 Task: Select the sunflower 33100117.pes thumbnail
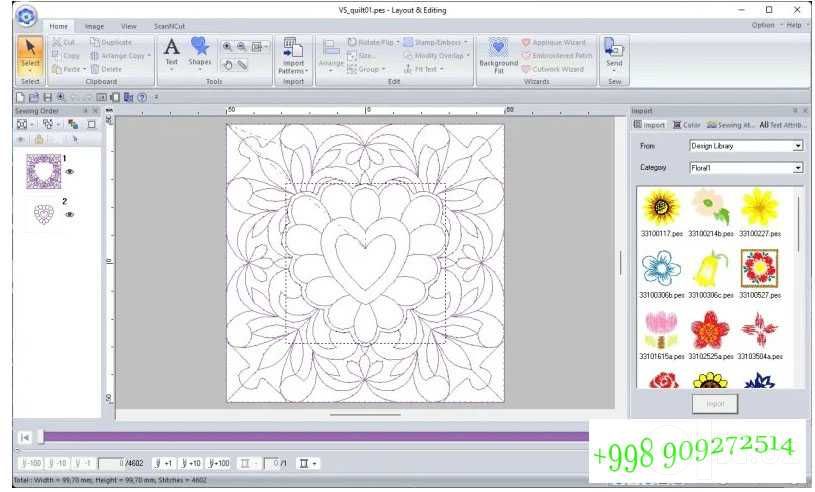[x=661, y=214]
